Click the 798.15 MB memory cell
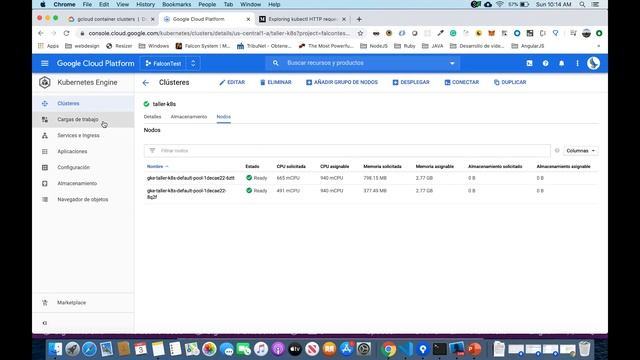Viewport: 640px width, 360px height. click(x=375, y=178)
